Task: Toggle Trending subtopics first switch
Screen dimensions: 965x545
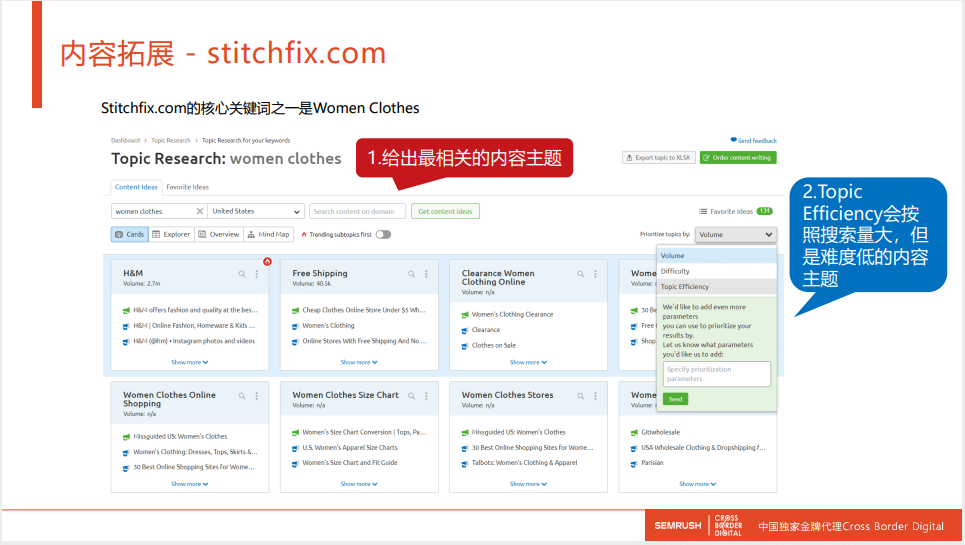Action: [383, 234]
